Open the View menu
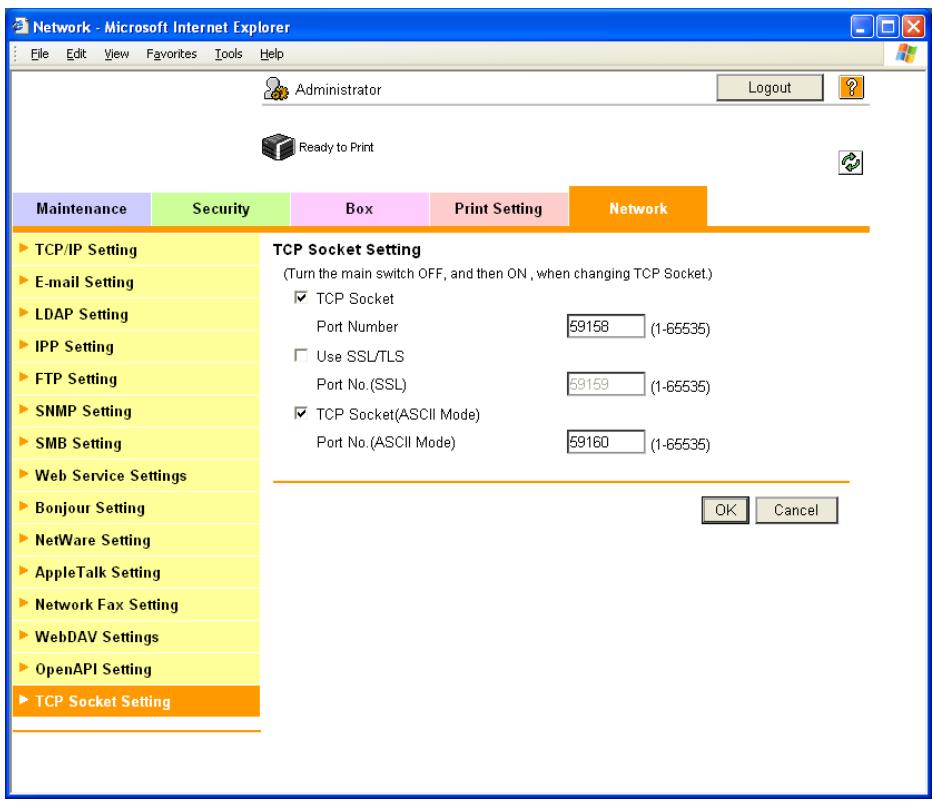Image resolution: width=934 pixels, height=801 pixels. (116, 54)
